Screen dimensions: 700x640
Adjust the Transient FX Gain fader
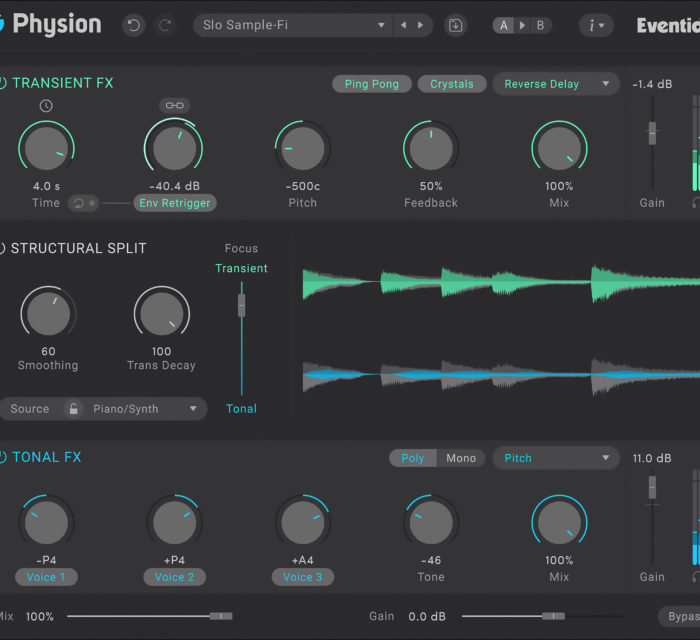tap(652, 133)
